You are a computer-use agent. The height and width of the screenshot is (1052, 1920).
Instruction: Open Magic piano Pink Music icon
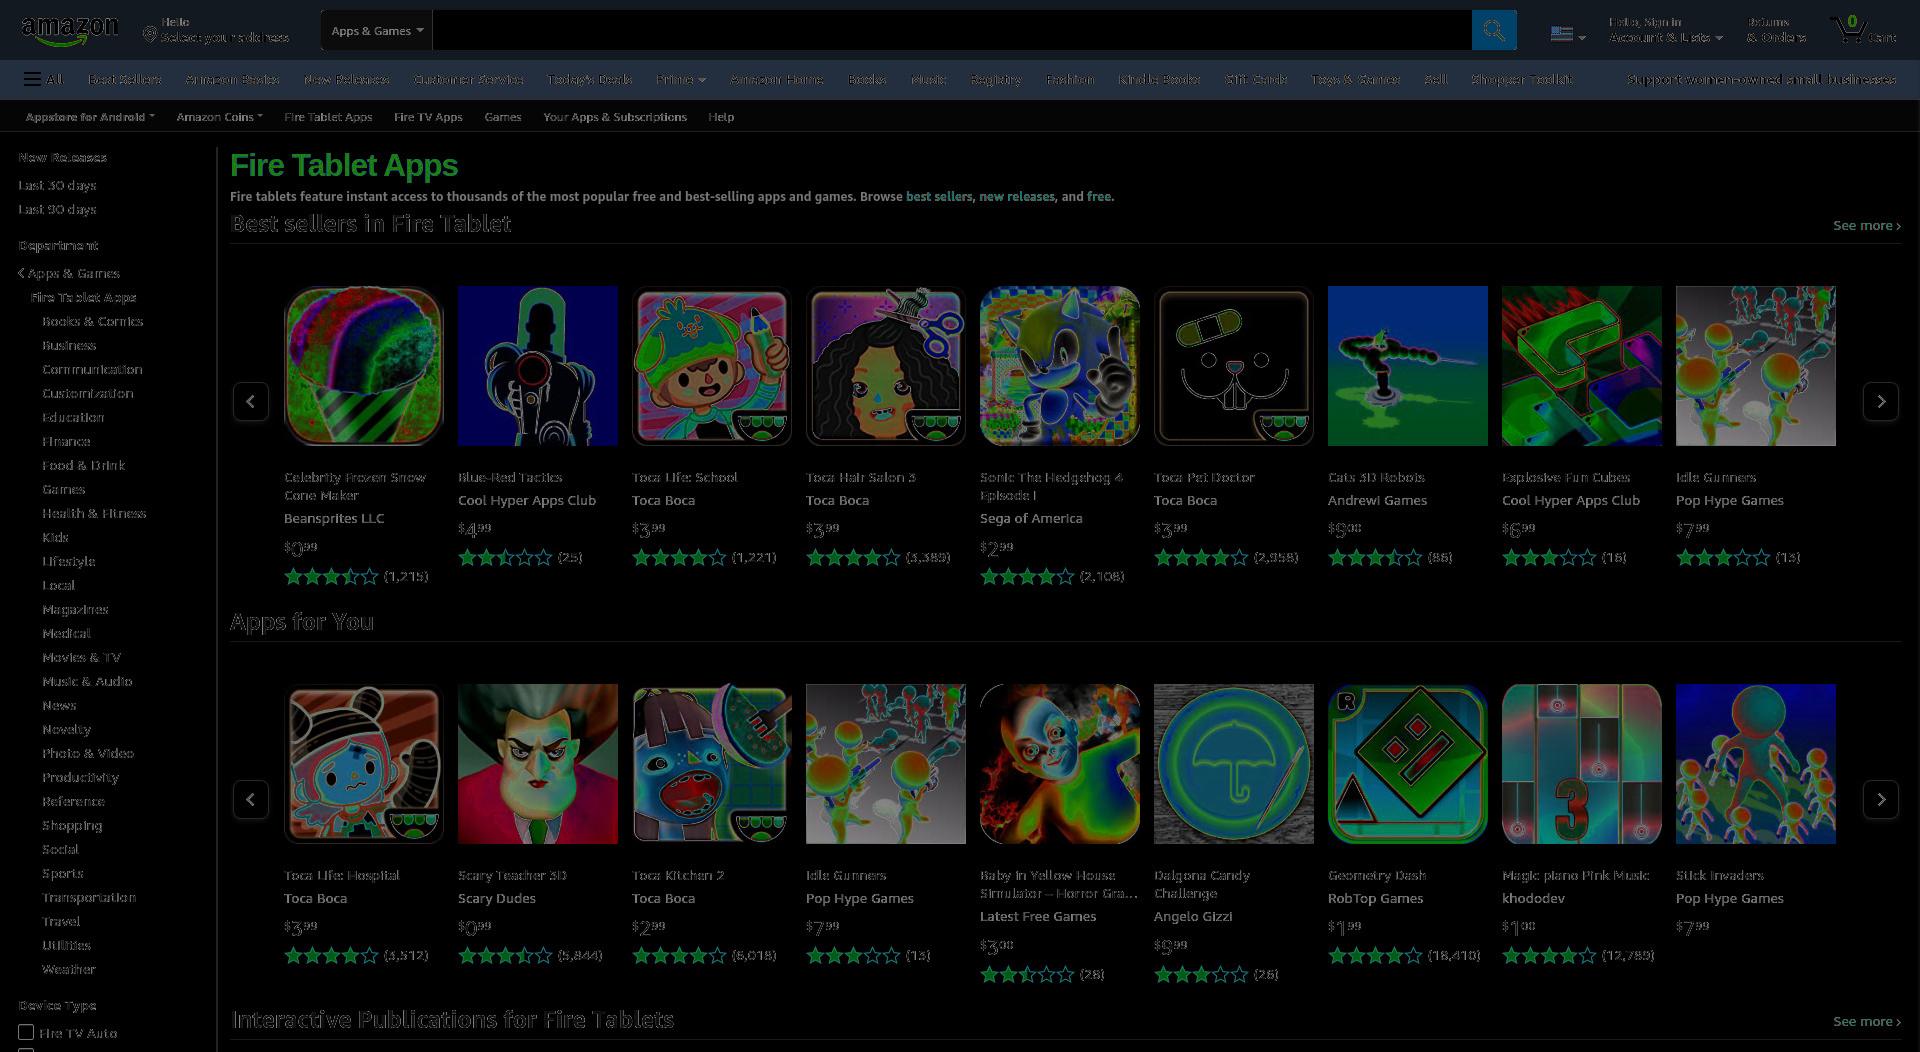pos(1582,764)
